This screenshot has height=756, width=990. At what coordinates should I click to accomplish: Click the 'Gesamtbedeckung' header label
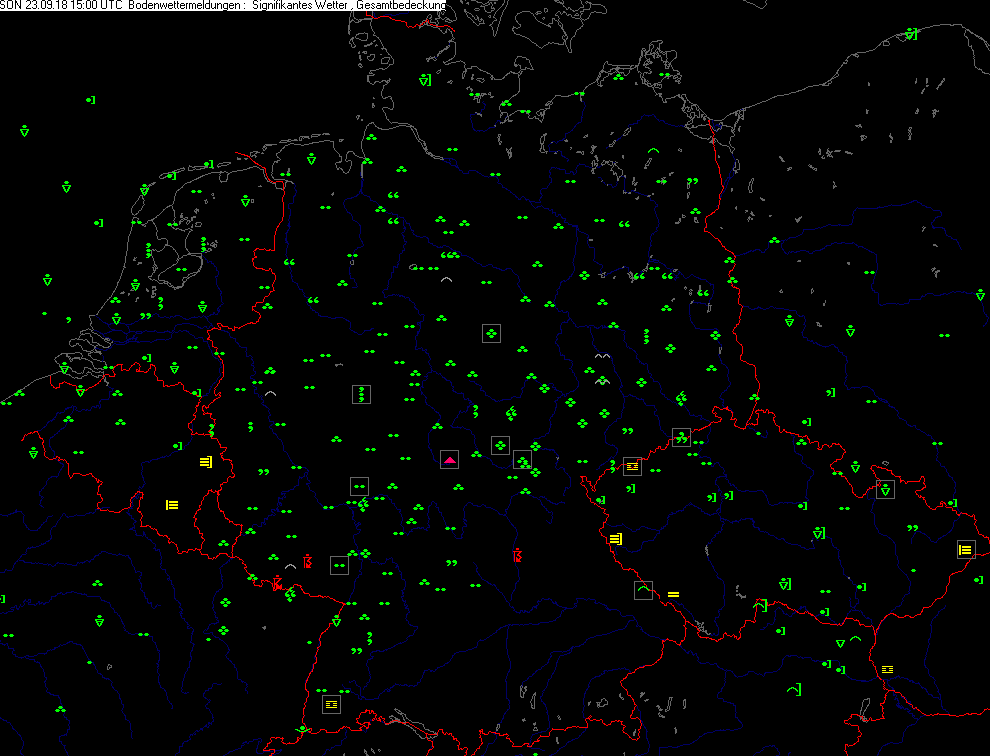click(401, 6)
